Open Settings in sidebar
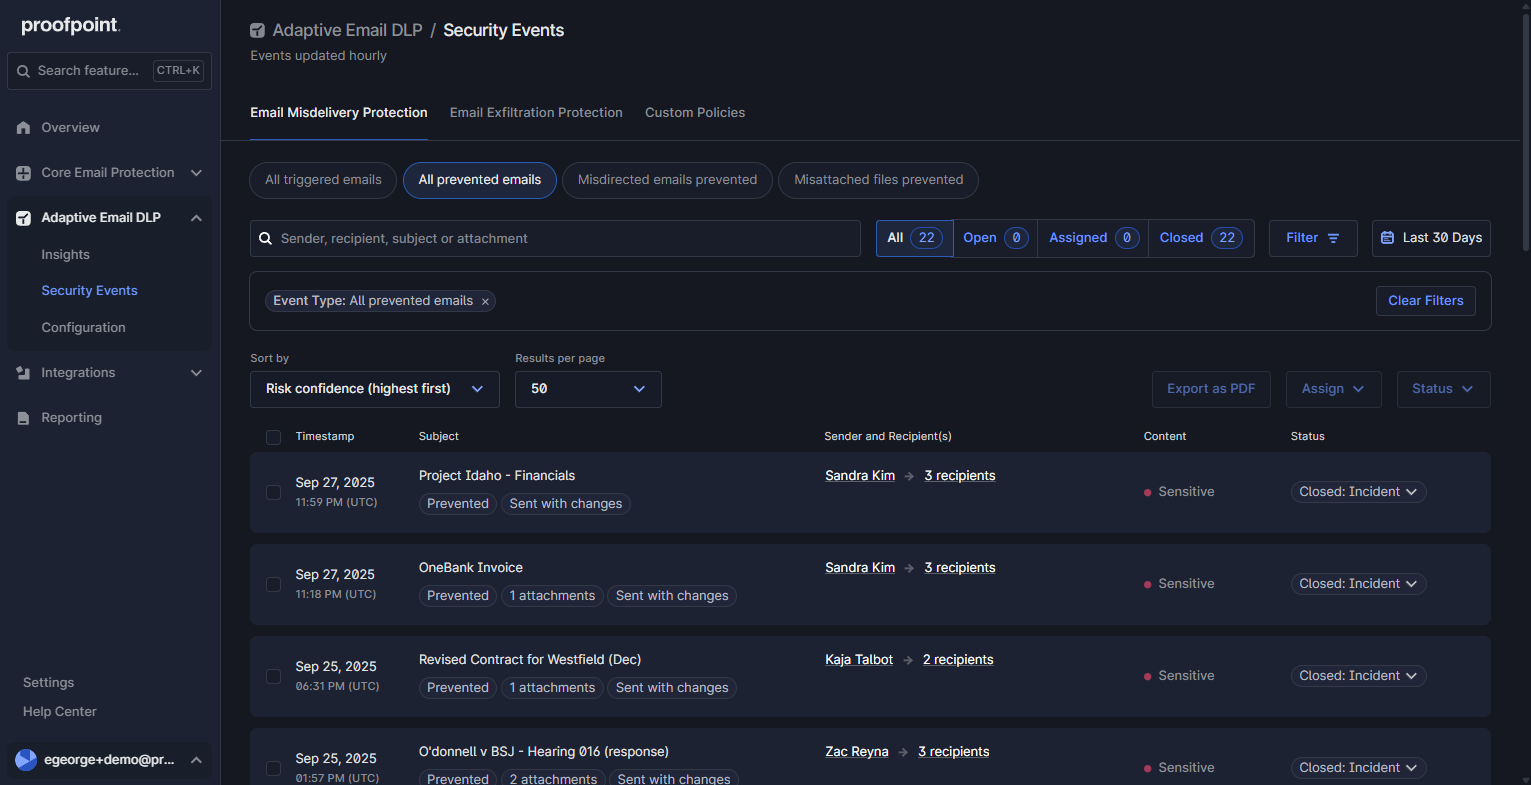This screenshot has height=785, width=1531. [x=48, y=683]
